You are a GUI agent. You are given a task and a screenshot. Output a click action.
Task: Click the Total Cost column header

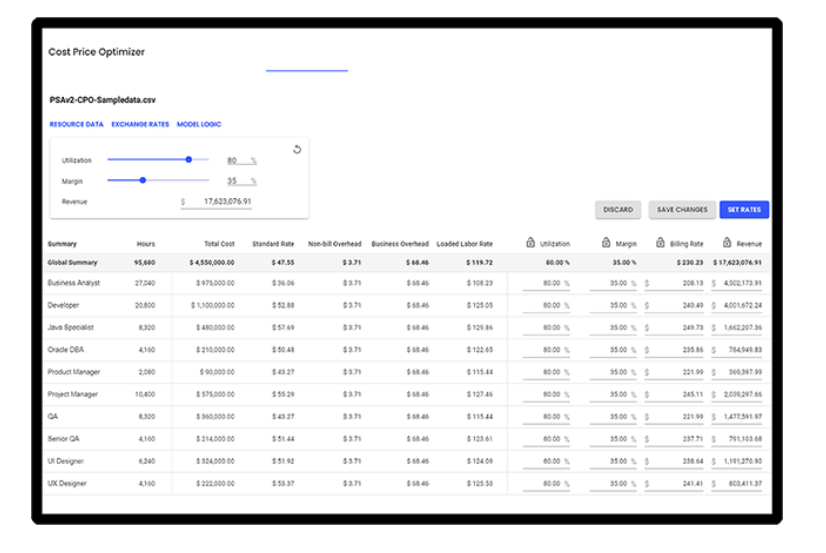coord(219,244)
